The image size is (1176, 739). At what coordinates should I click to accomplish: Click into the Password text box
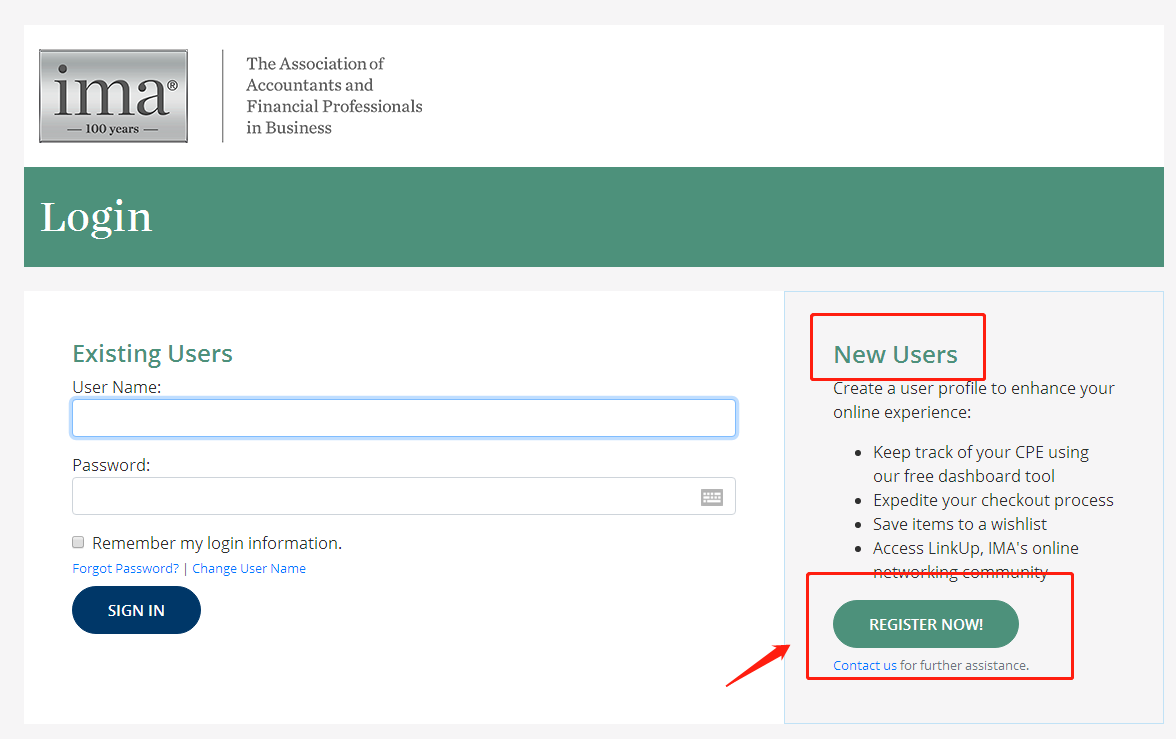click(380, 497)
